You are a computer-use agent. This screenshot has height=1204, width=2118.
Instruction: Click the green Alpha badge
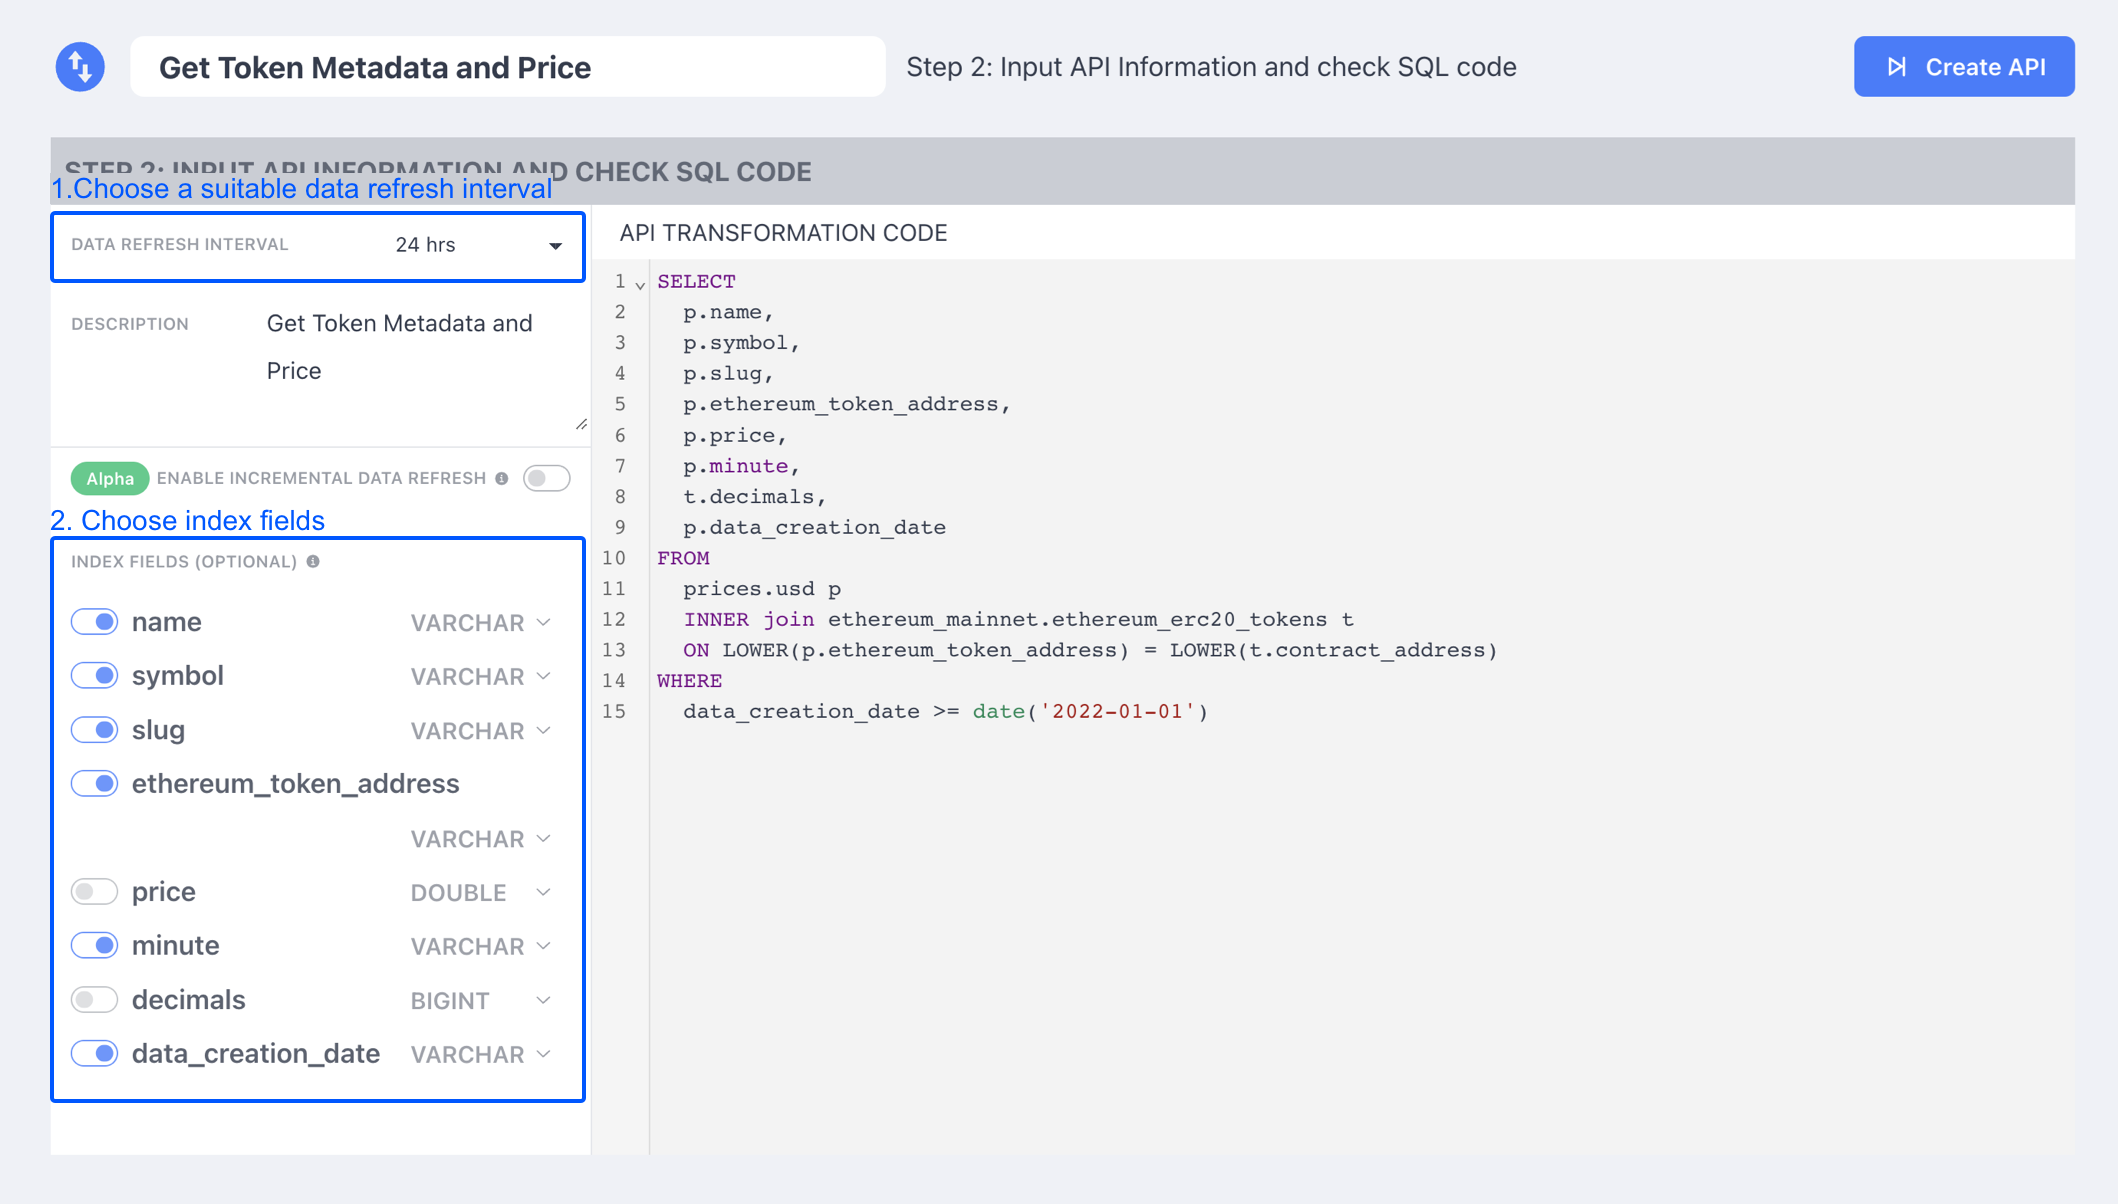click(x=110, y=478)
